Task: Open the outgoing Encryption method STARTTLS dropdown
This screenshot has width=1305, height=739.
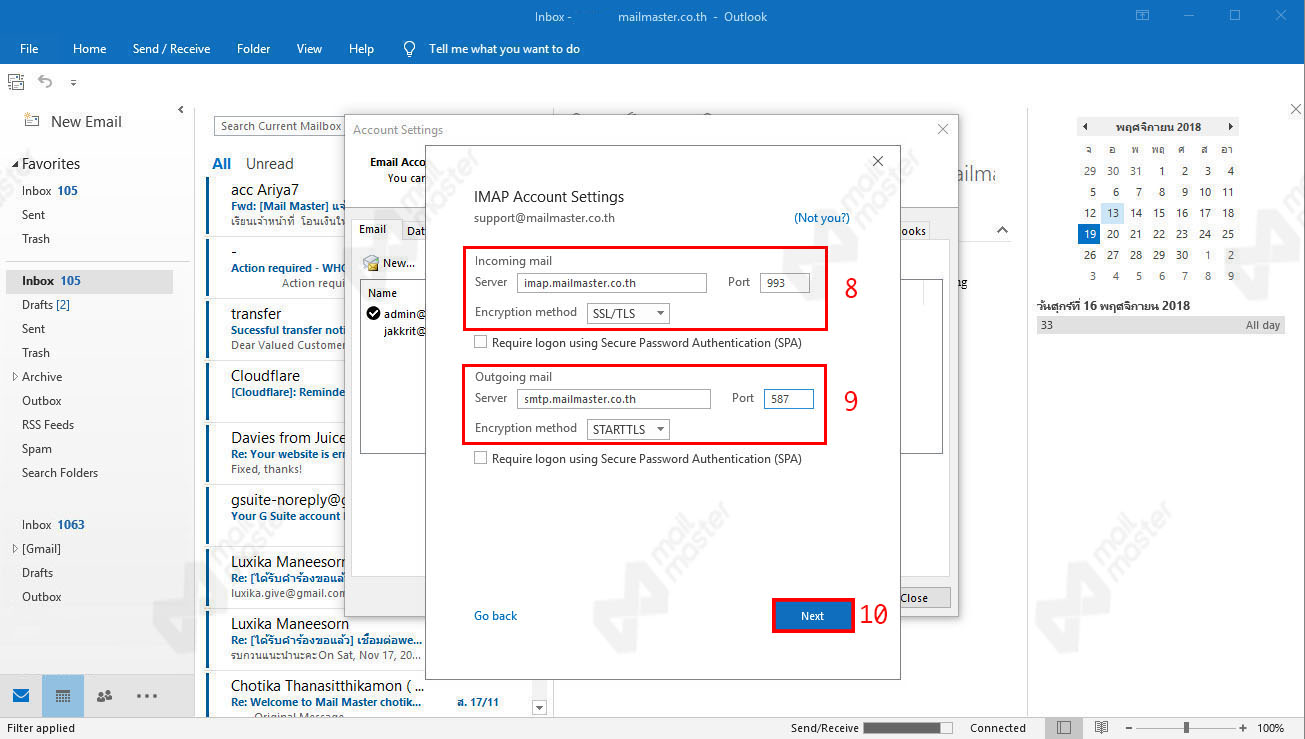Action: 628,429
